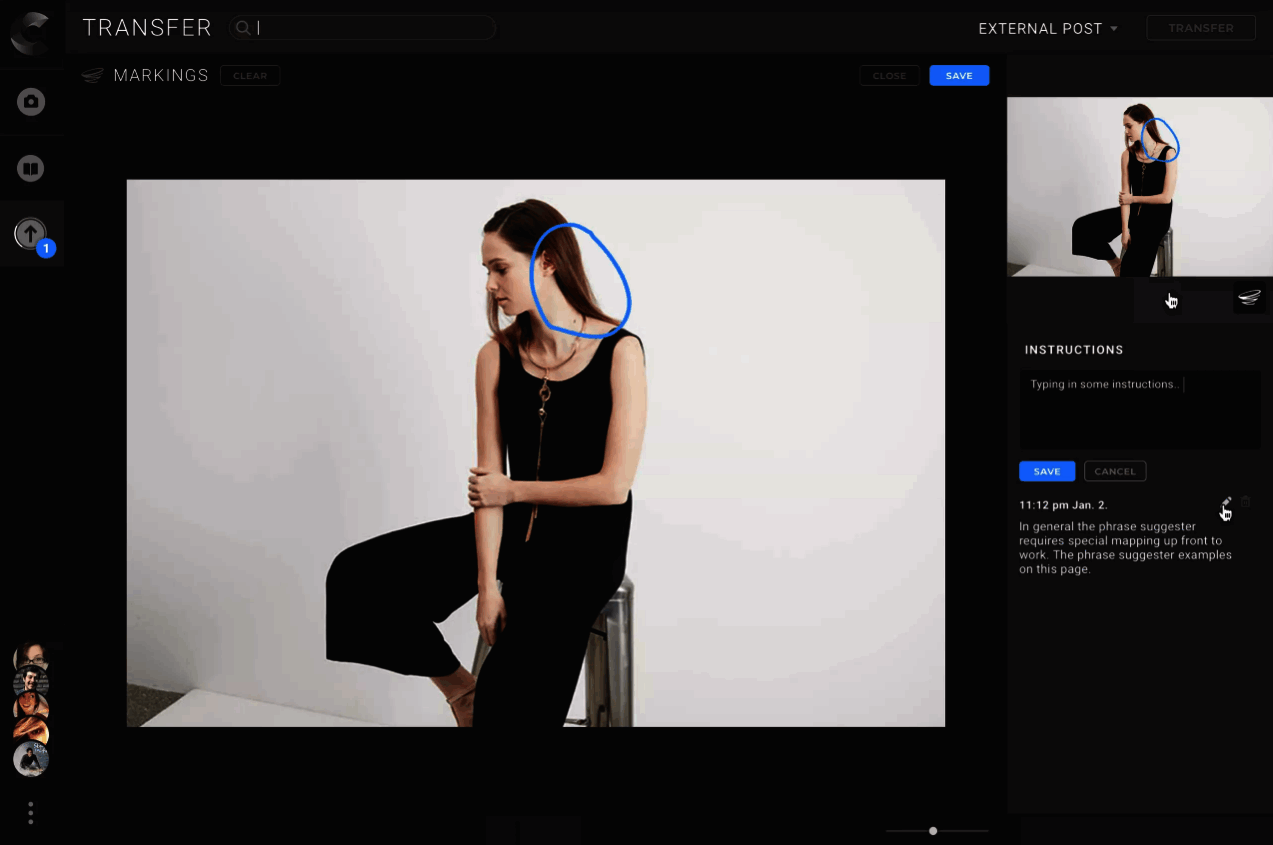
Task: Focus the search field in the header
Action: coord(362,28)
